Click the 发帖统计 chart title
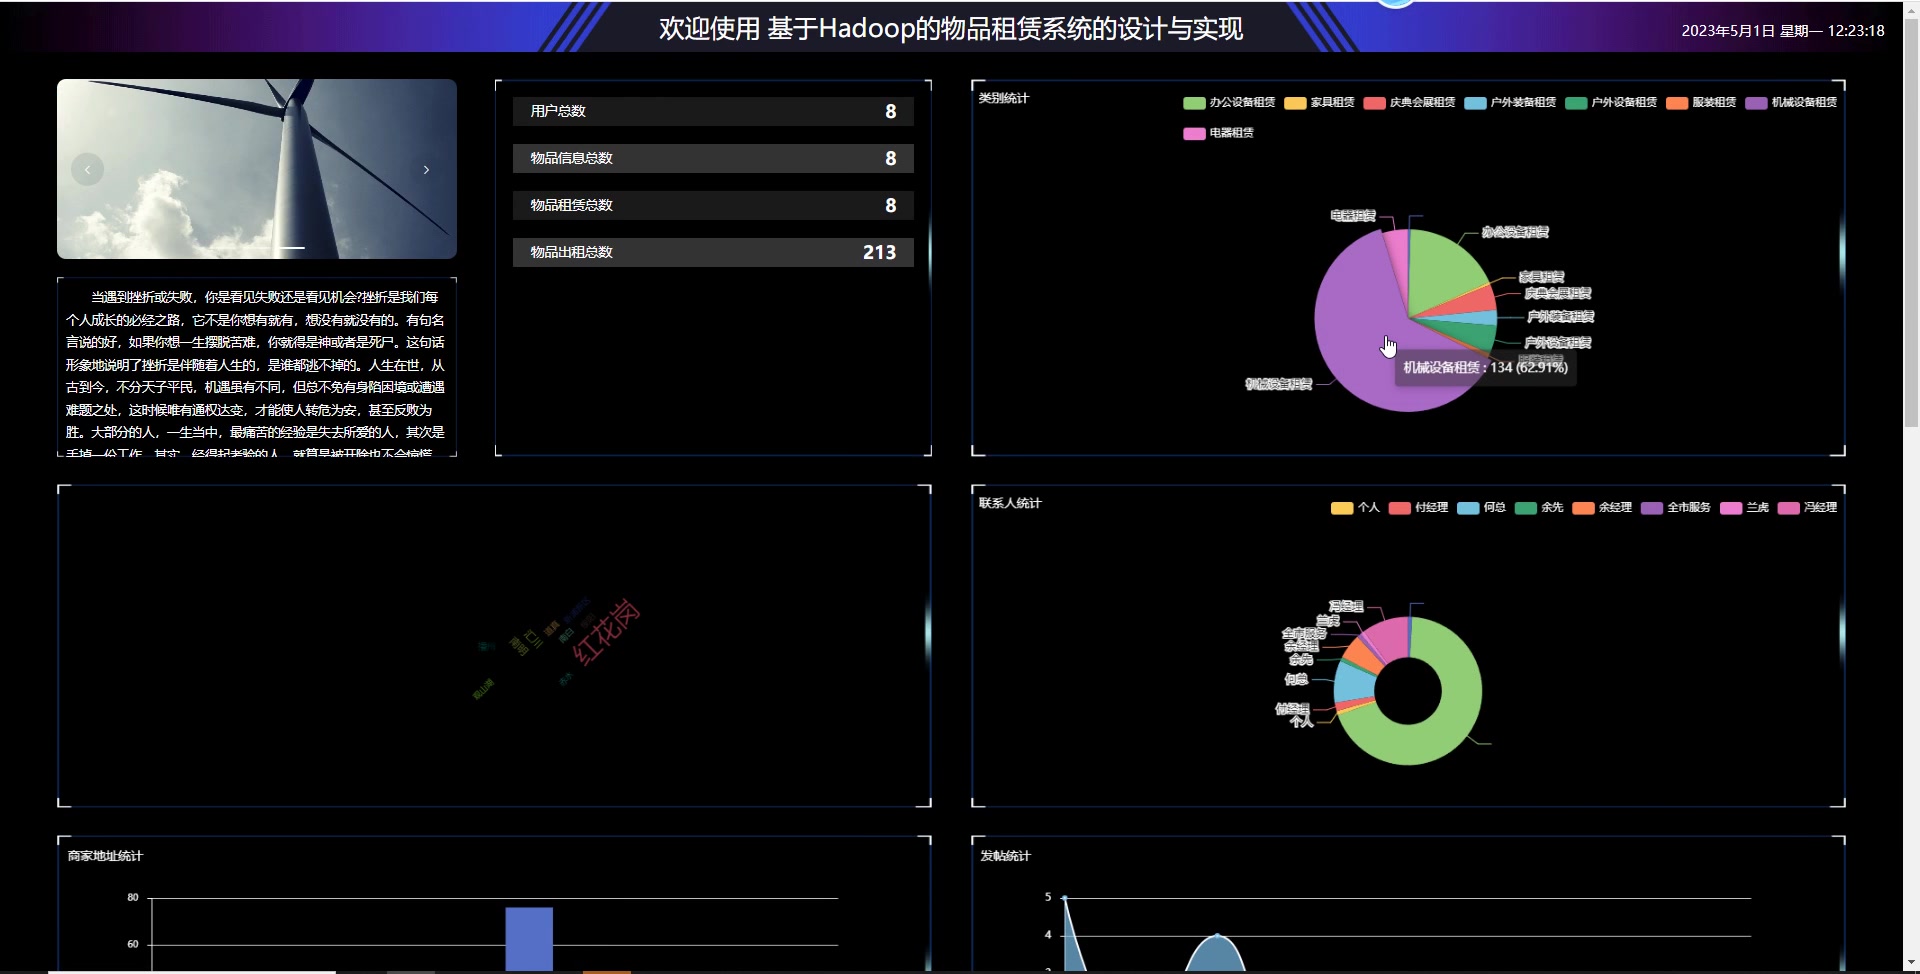 pos(1005,856)
